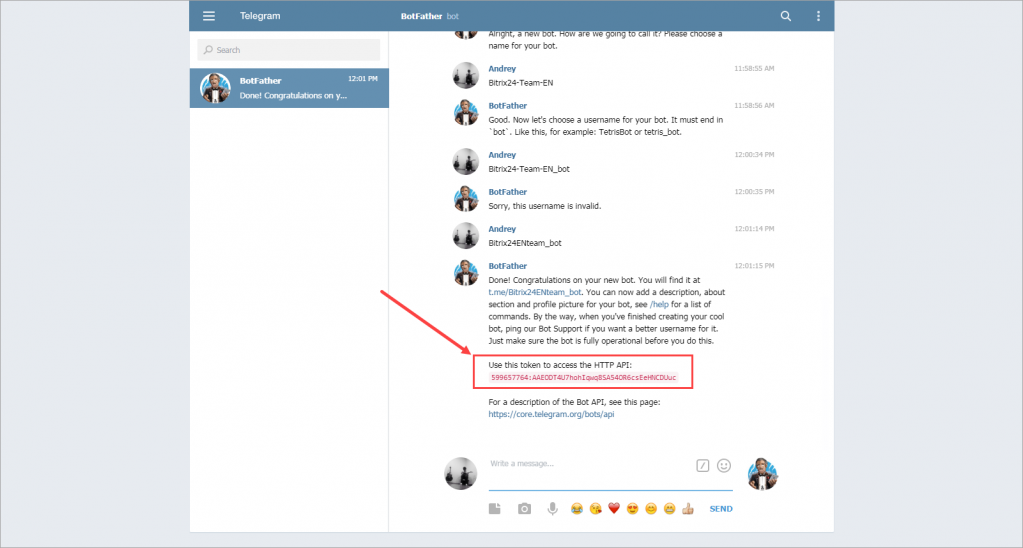Image resolution: width=1023 pixels, height=548 pixels.
Task: Open the bot commands slash icon
Action: tap(703, 465)
